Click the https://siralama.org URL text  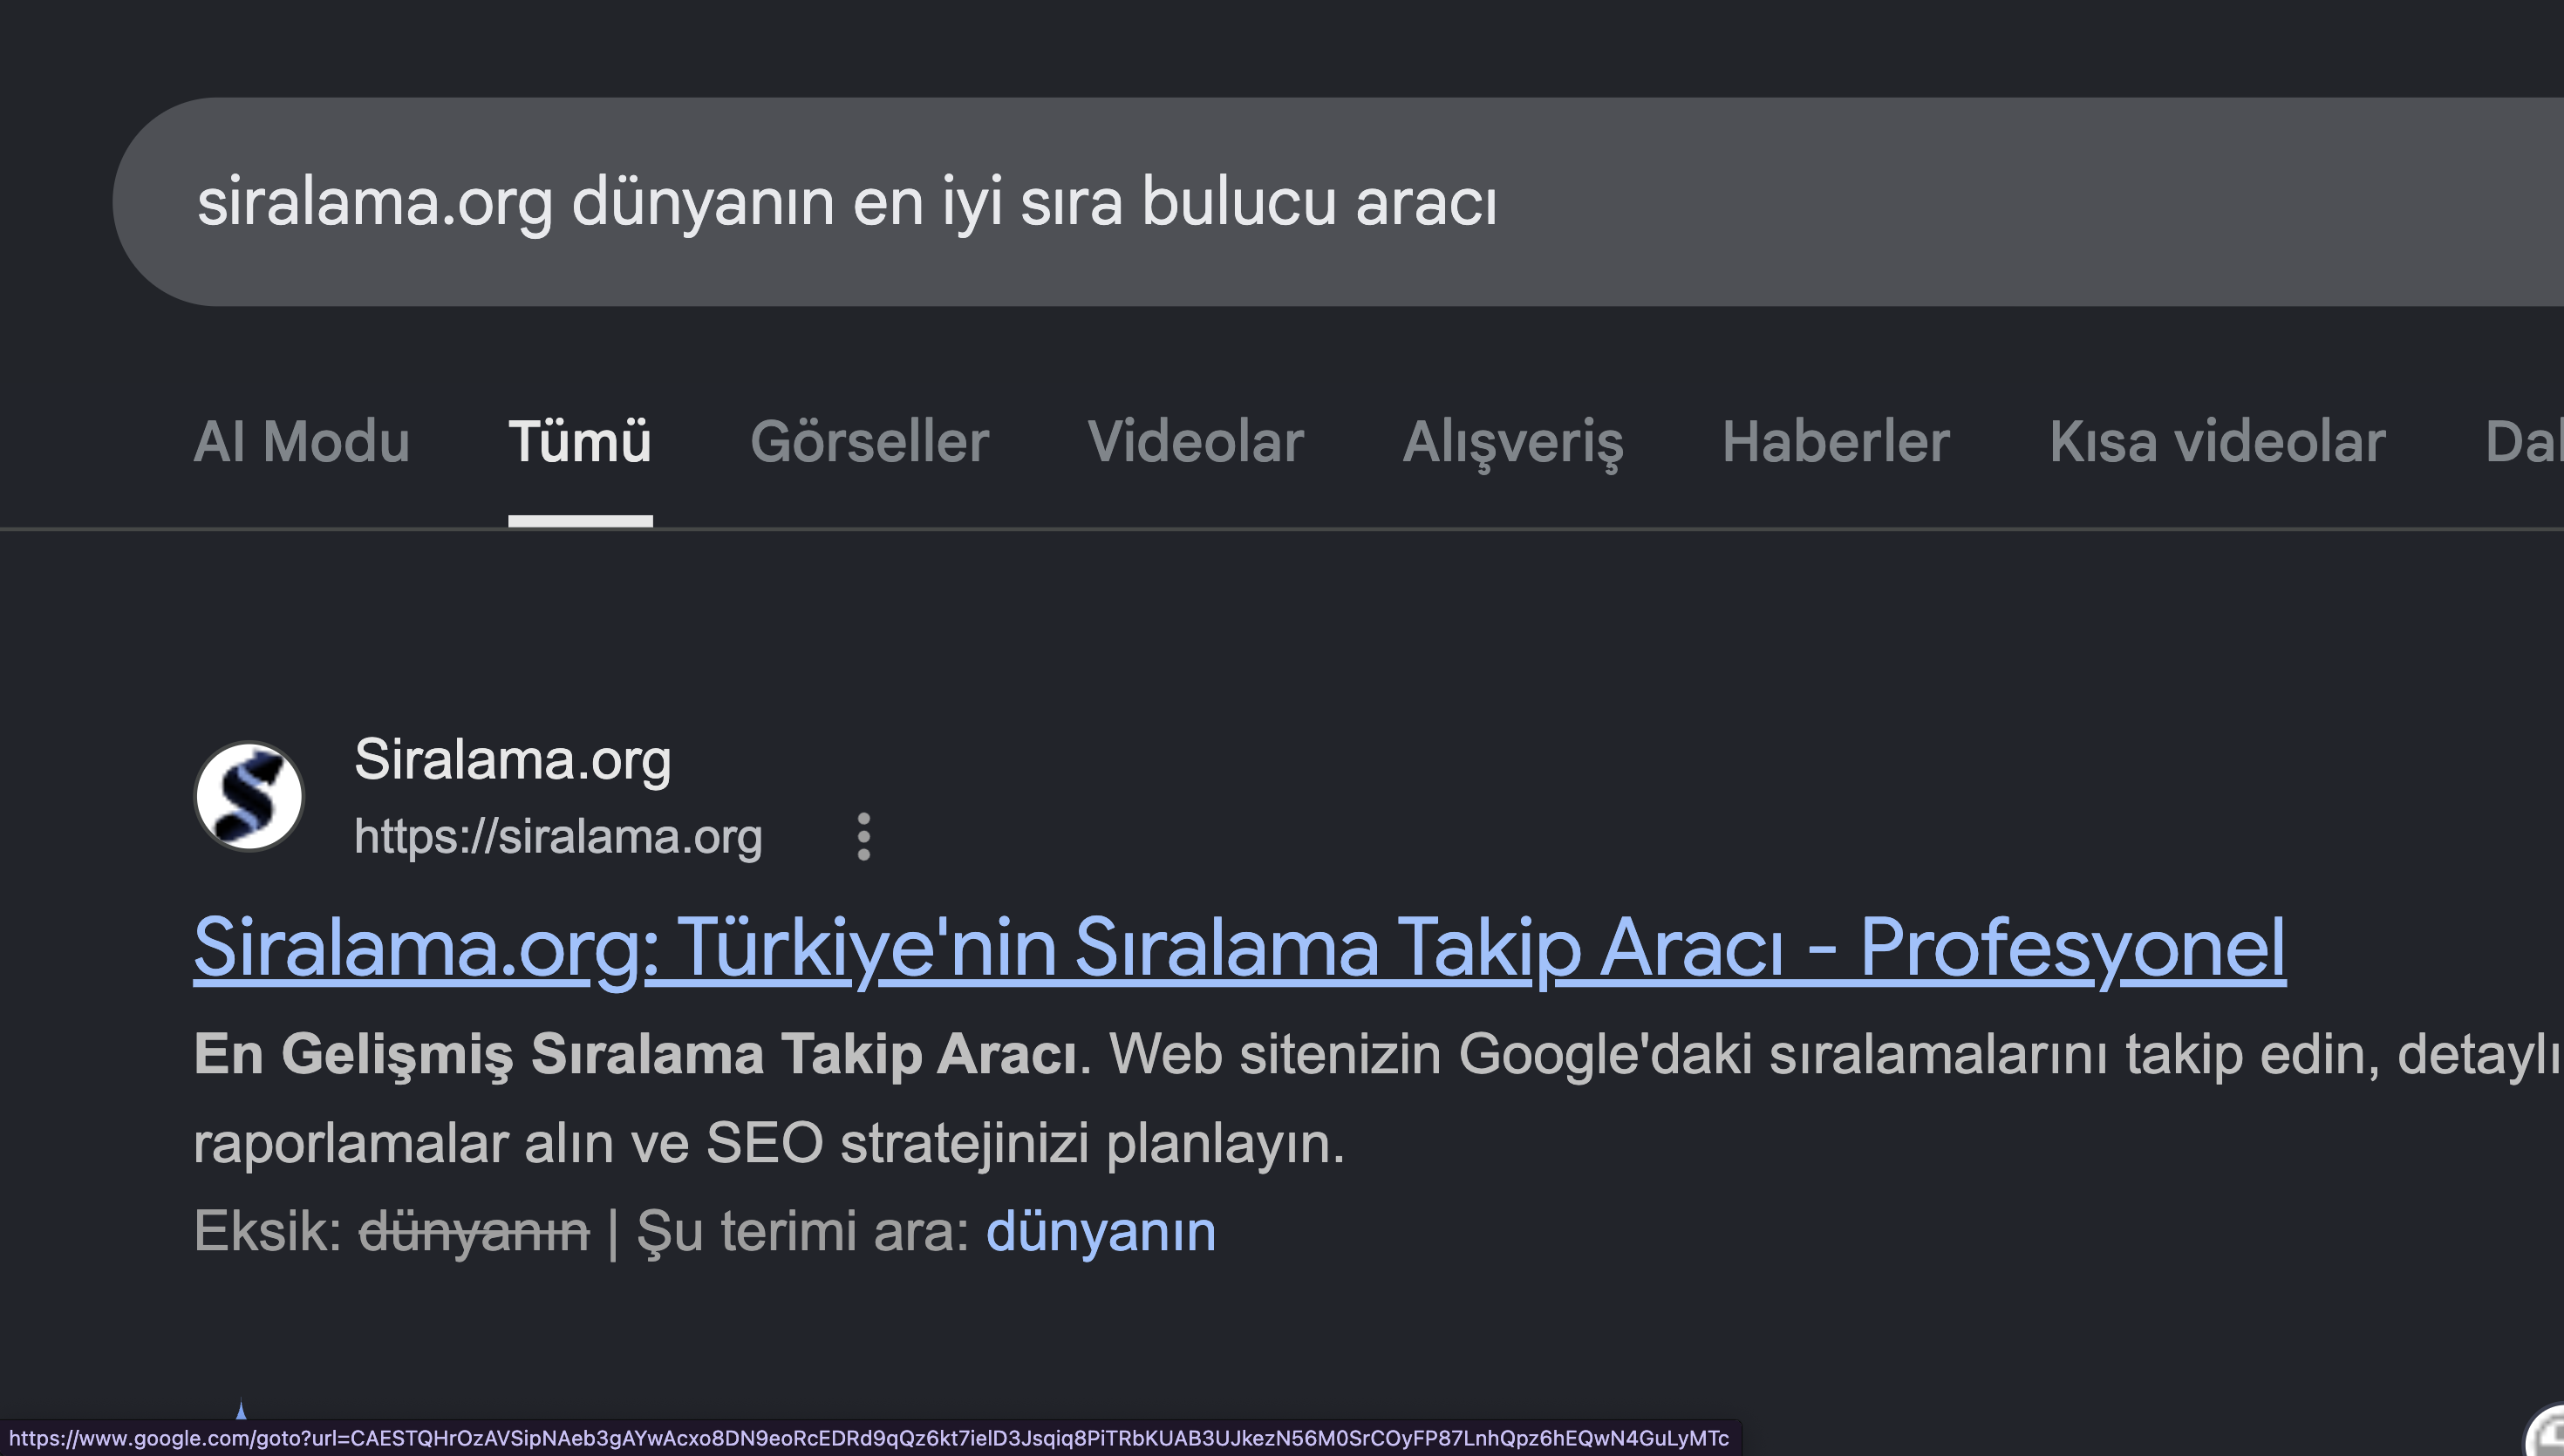[x=558, y=837]
